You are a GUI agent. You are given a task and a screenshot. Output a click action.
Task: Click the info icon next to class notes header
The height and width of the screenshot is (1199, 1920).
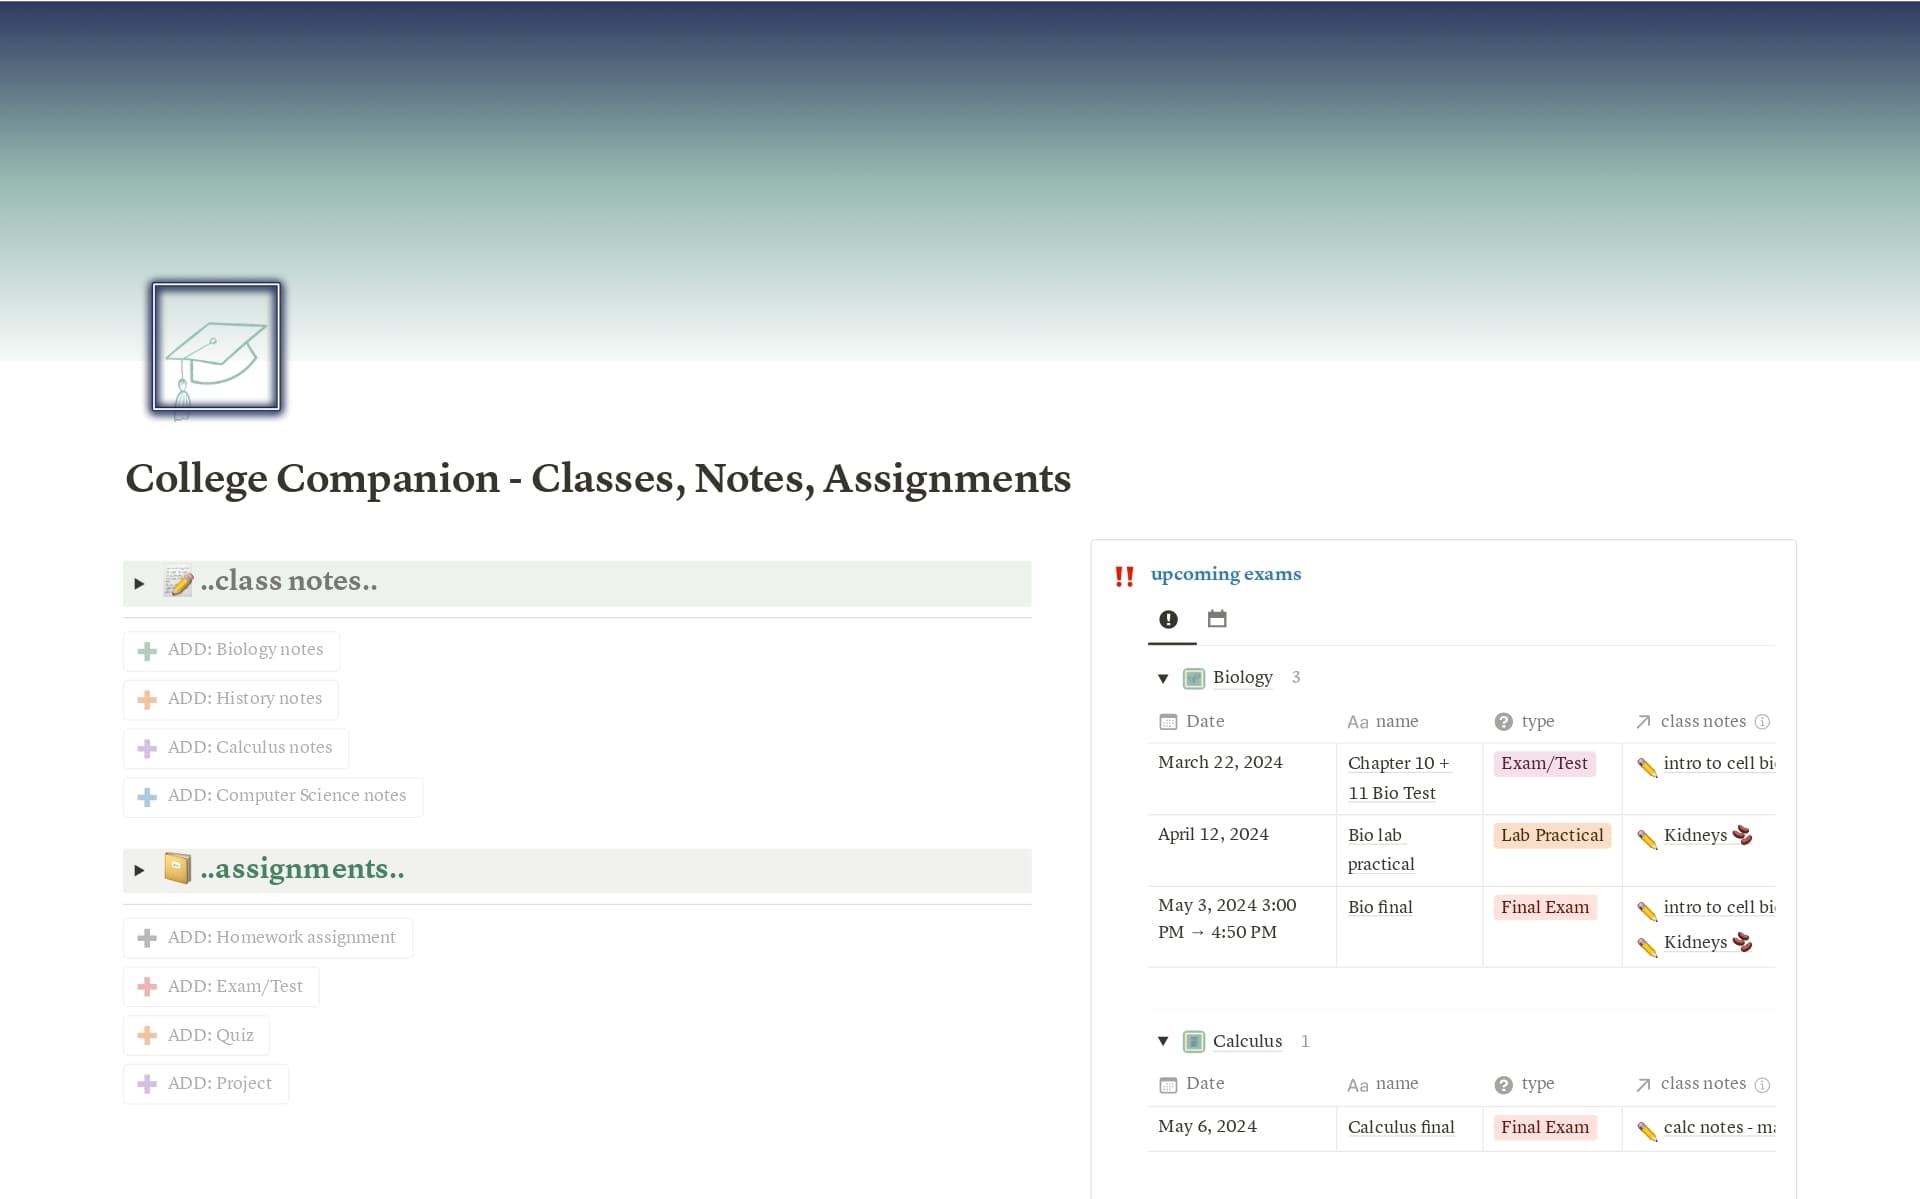[x=1763, y=721]
